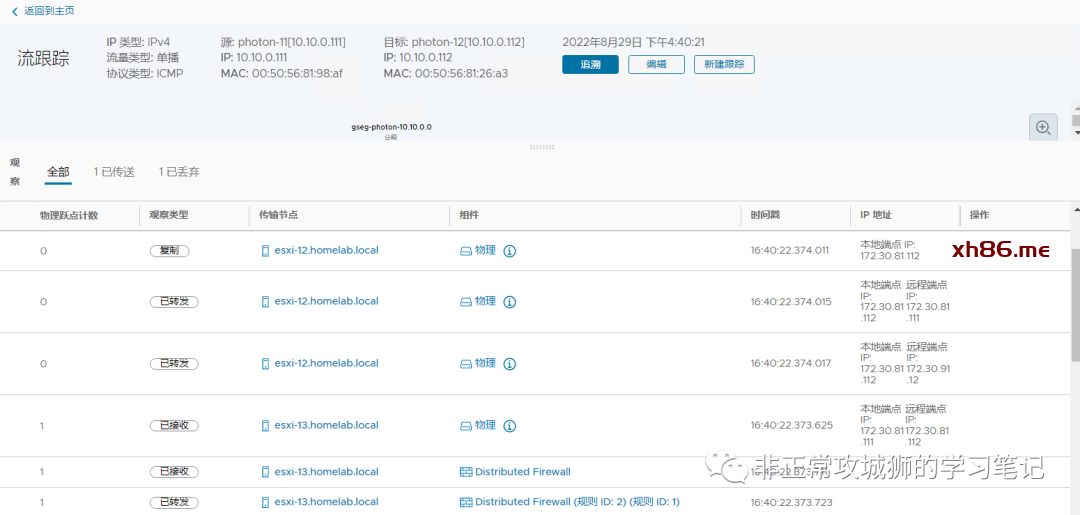
Task: Open the 1 已丢弃 tab
Action: pyautogui.click(x=179, y=172)
